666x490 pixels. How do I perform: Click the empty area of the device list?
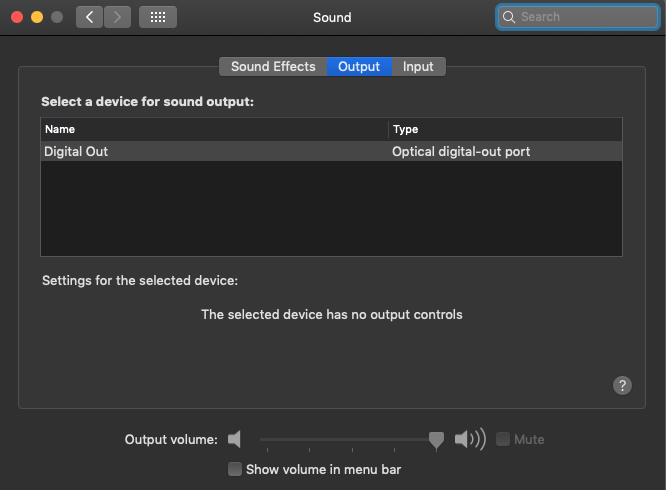point(331,208)
